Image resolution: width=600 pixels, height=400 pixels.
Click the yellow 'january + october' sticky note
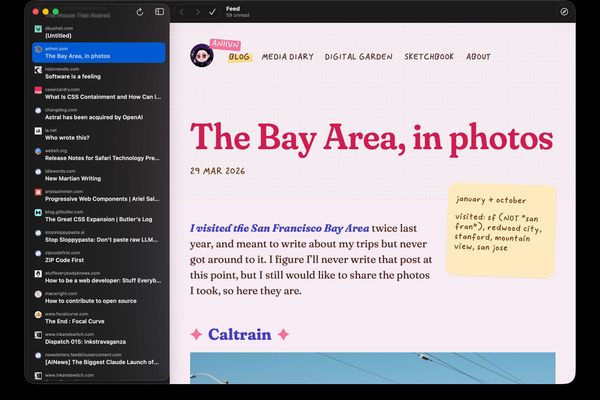(x=501, y=231)
